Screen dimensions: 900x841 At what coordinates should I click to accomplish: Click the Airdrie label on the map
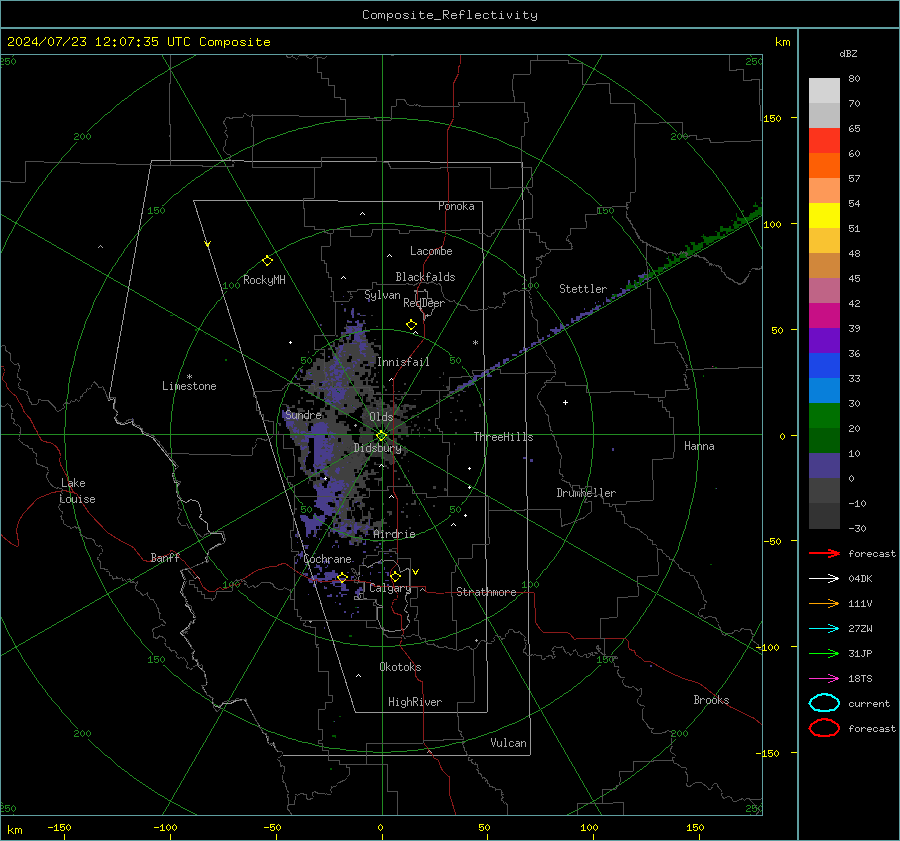[x=394, y=534]
